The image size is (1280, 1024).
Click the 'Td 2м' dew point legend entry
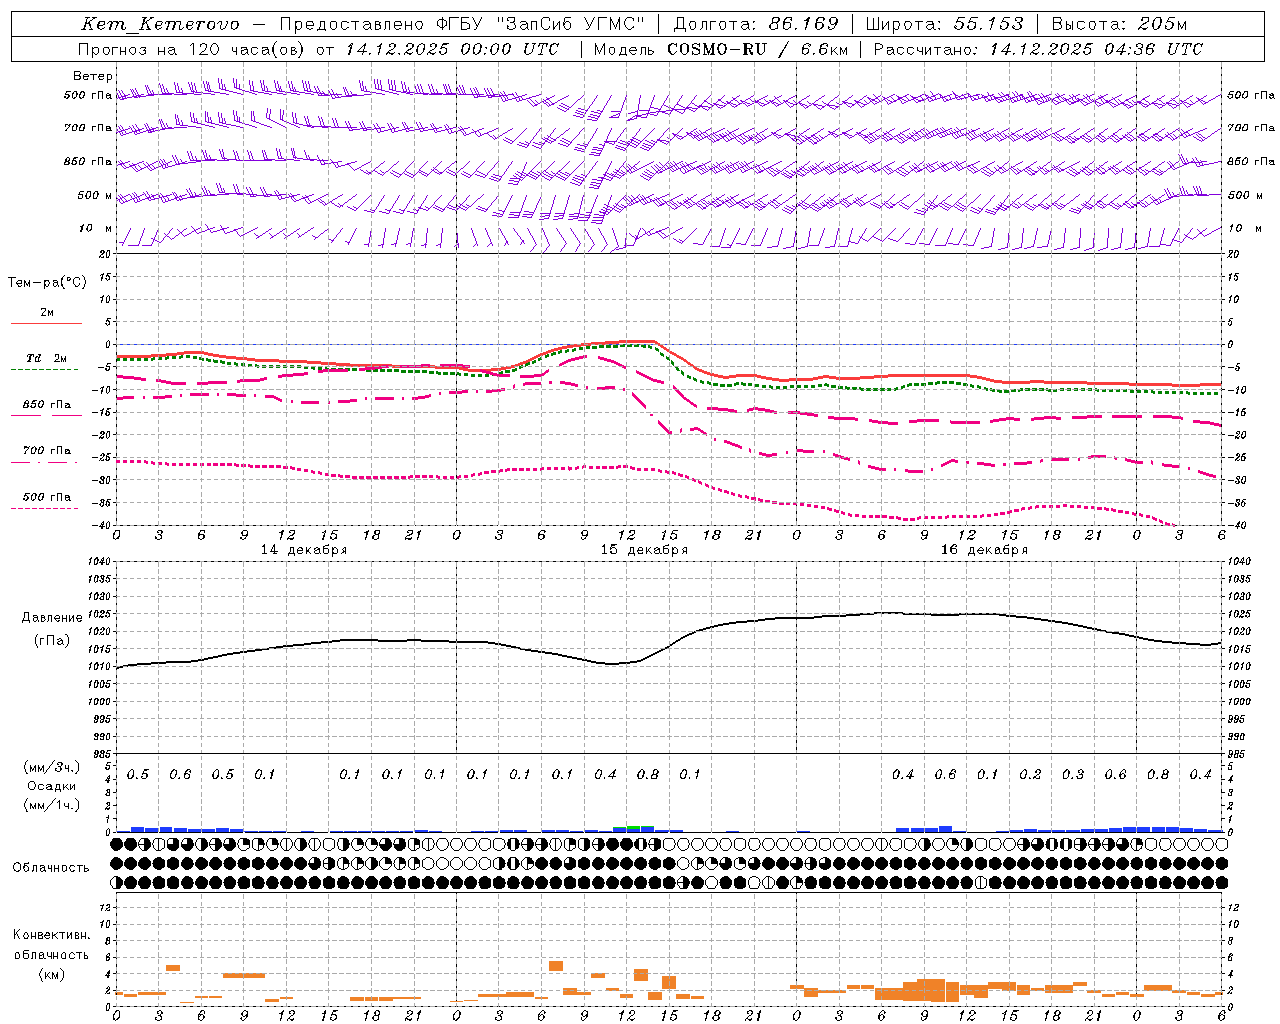coord(47,358)
